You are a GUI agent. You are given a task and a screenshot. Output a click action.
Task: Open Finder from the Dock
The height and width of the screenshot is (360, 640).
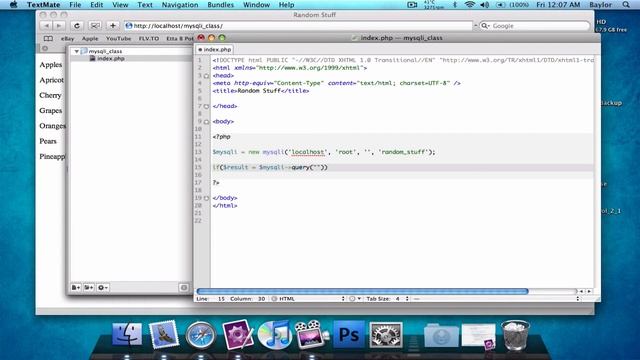tap(127, 334)
